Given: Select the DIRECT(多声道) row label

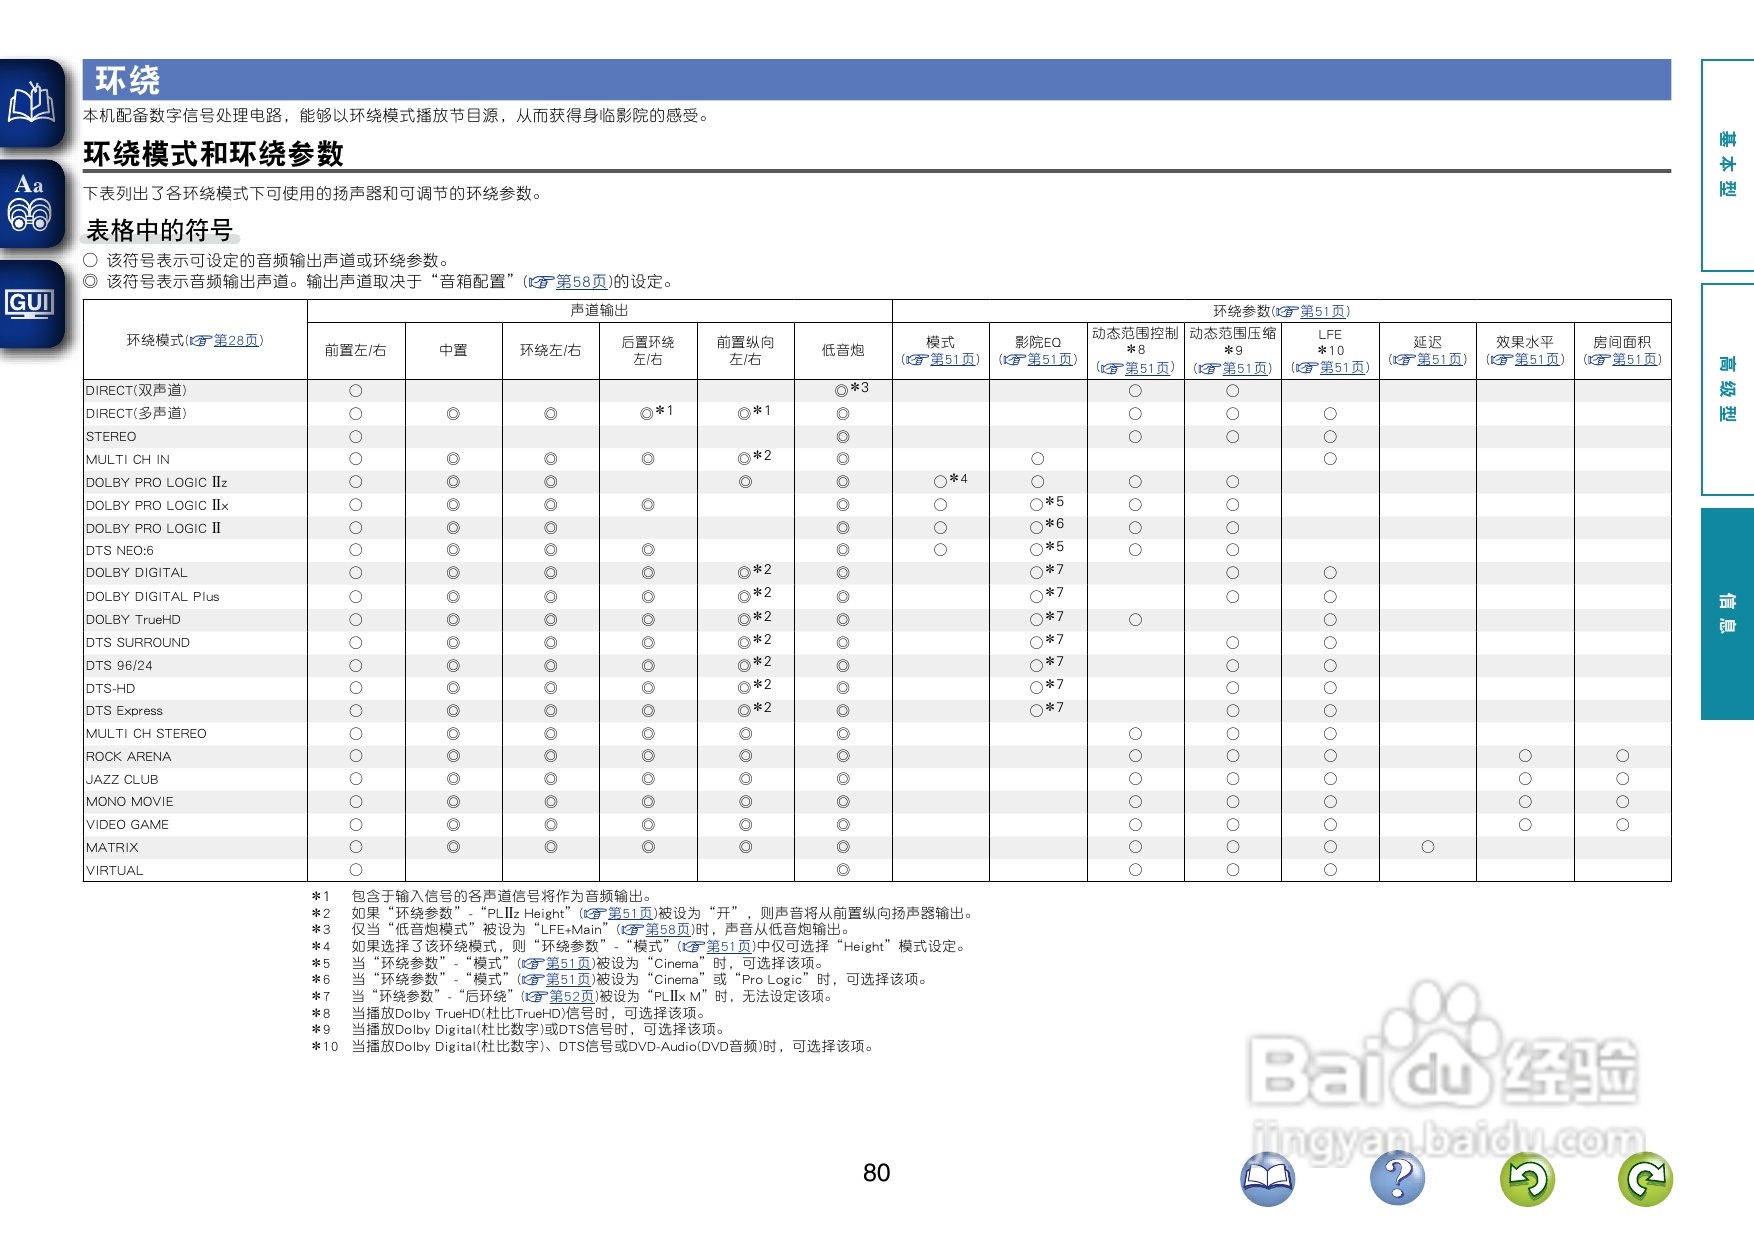Looking at the screenshot, I should (x=136, y=414).
